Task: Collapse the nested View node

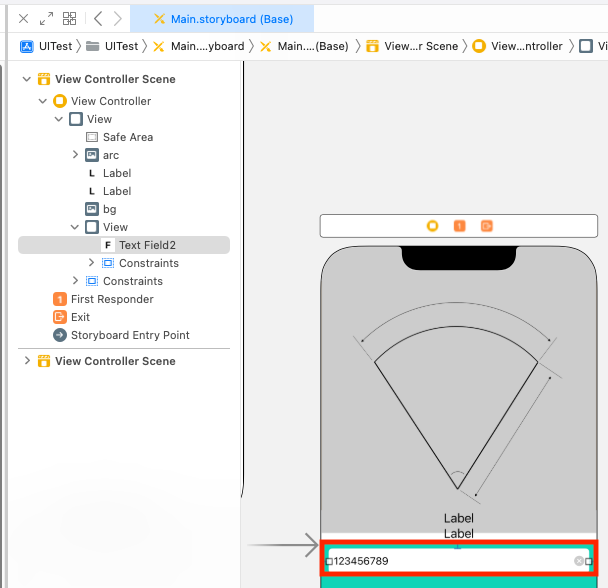Action: point(74,227)
